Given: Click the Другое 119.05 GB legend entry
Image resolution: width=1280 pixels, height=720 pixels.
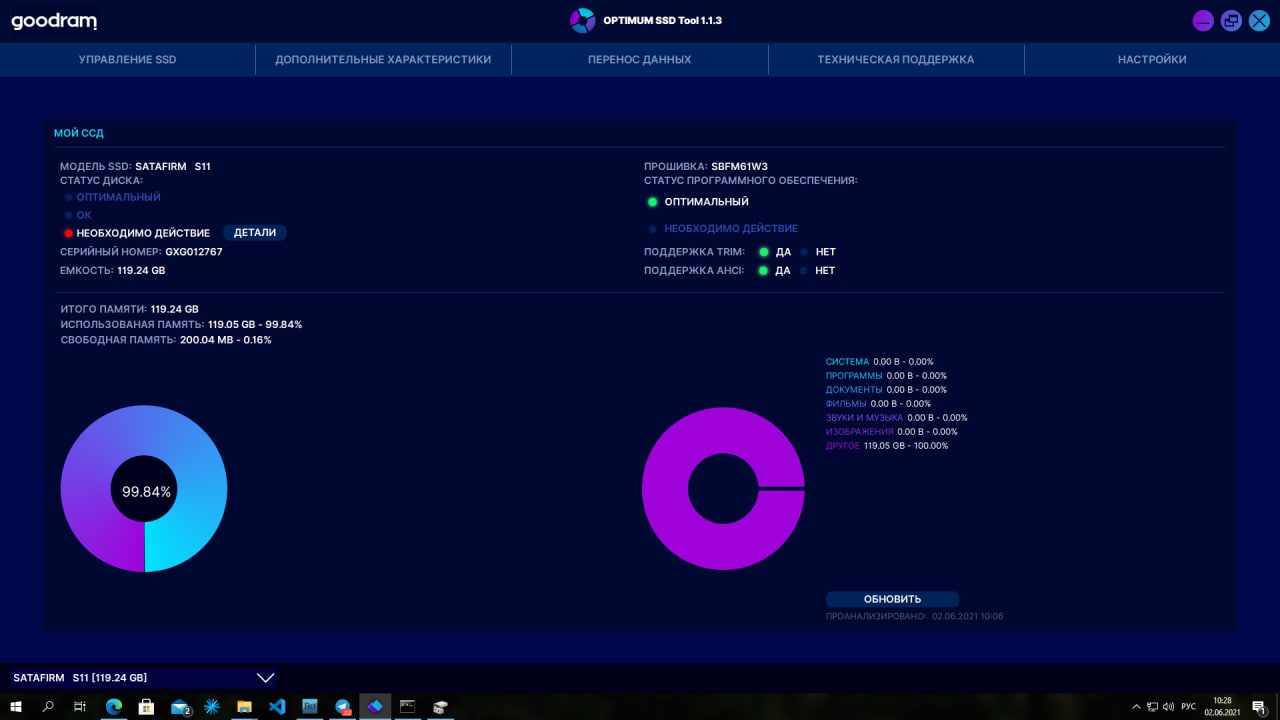Looking at the screenshot, I should pos(887,446).
